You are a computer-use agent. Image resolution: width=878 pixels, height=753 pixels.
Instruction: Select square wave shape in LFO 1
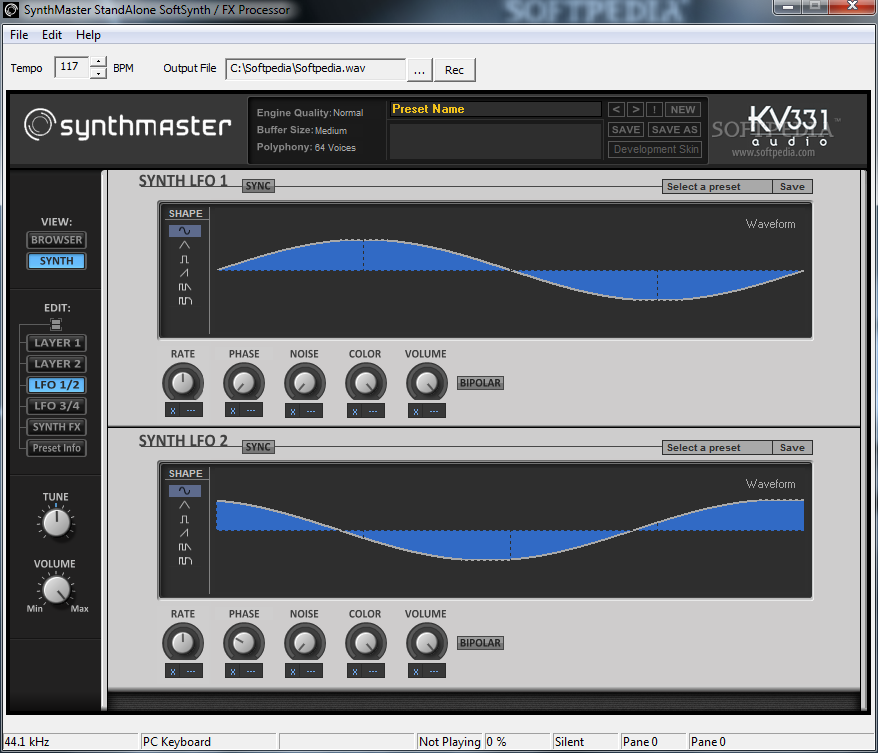(185, 259)
